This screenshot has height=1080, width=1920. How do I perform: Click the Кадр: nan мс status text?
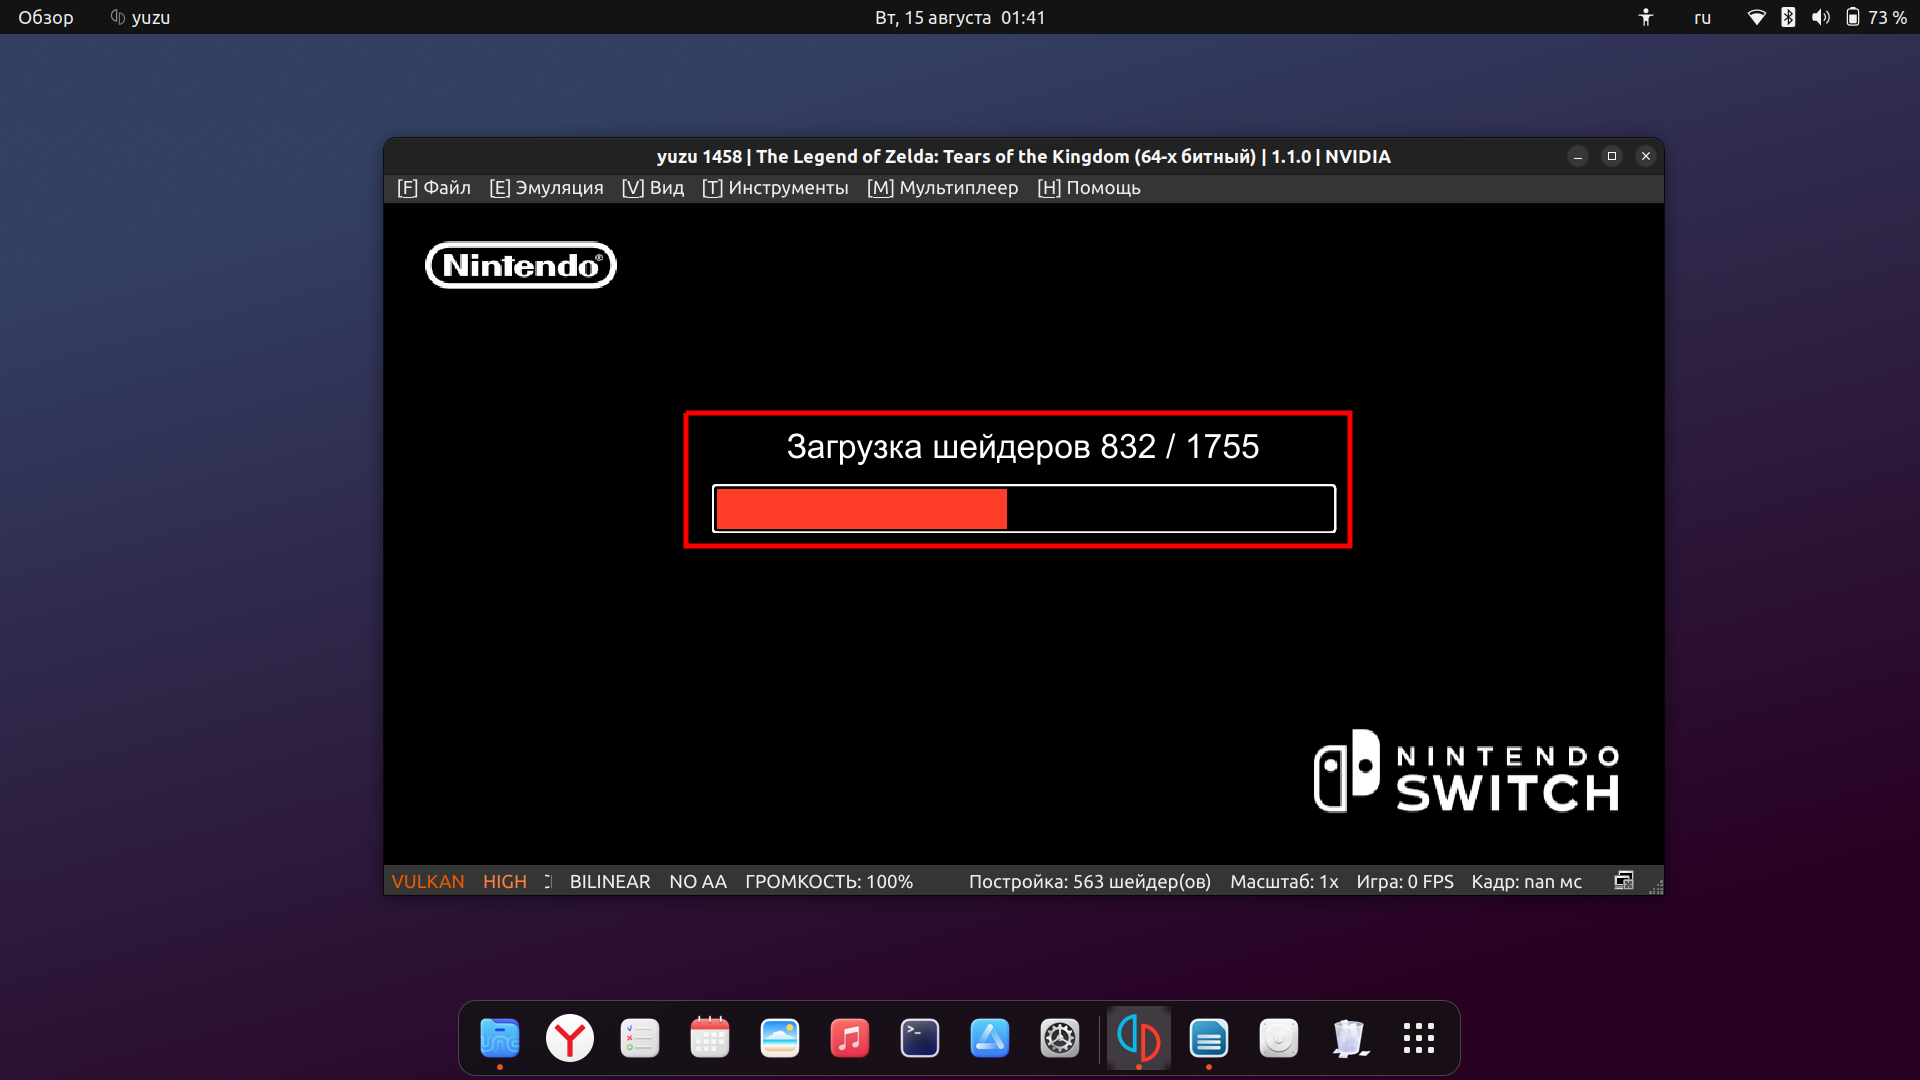coord(1526,881)
